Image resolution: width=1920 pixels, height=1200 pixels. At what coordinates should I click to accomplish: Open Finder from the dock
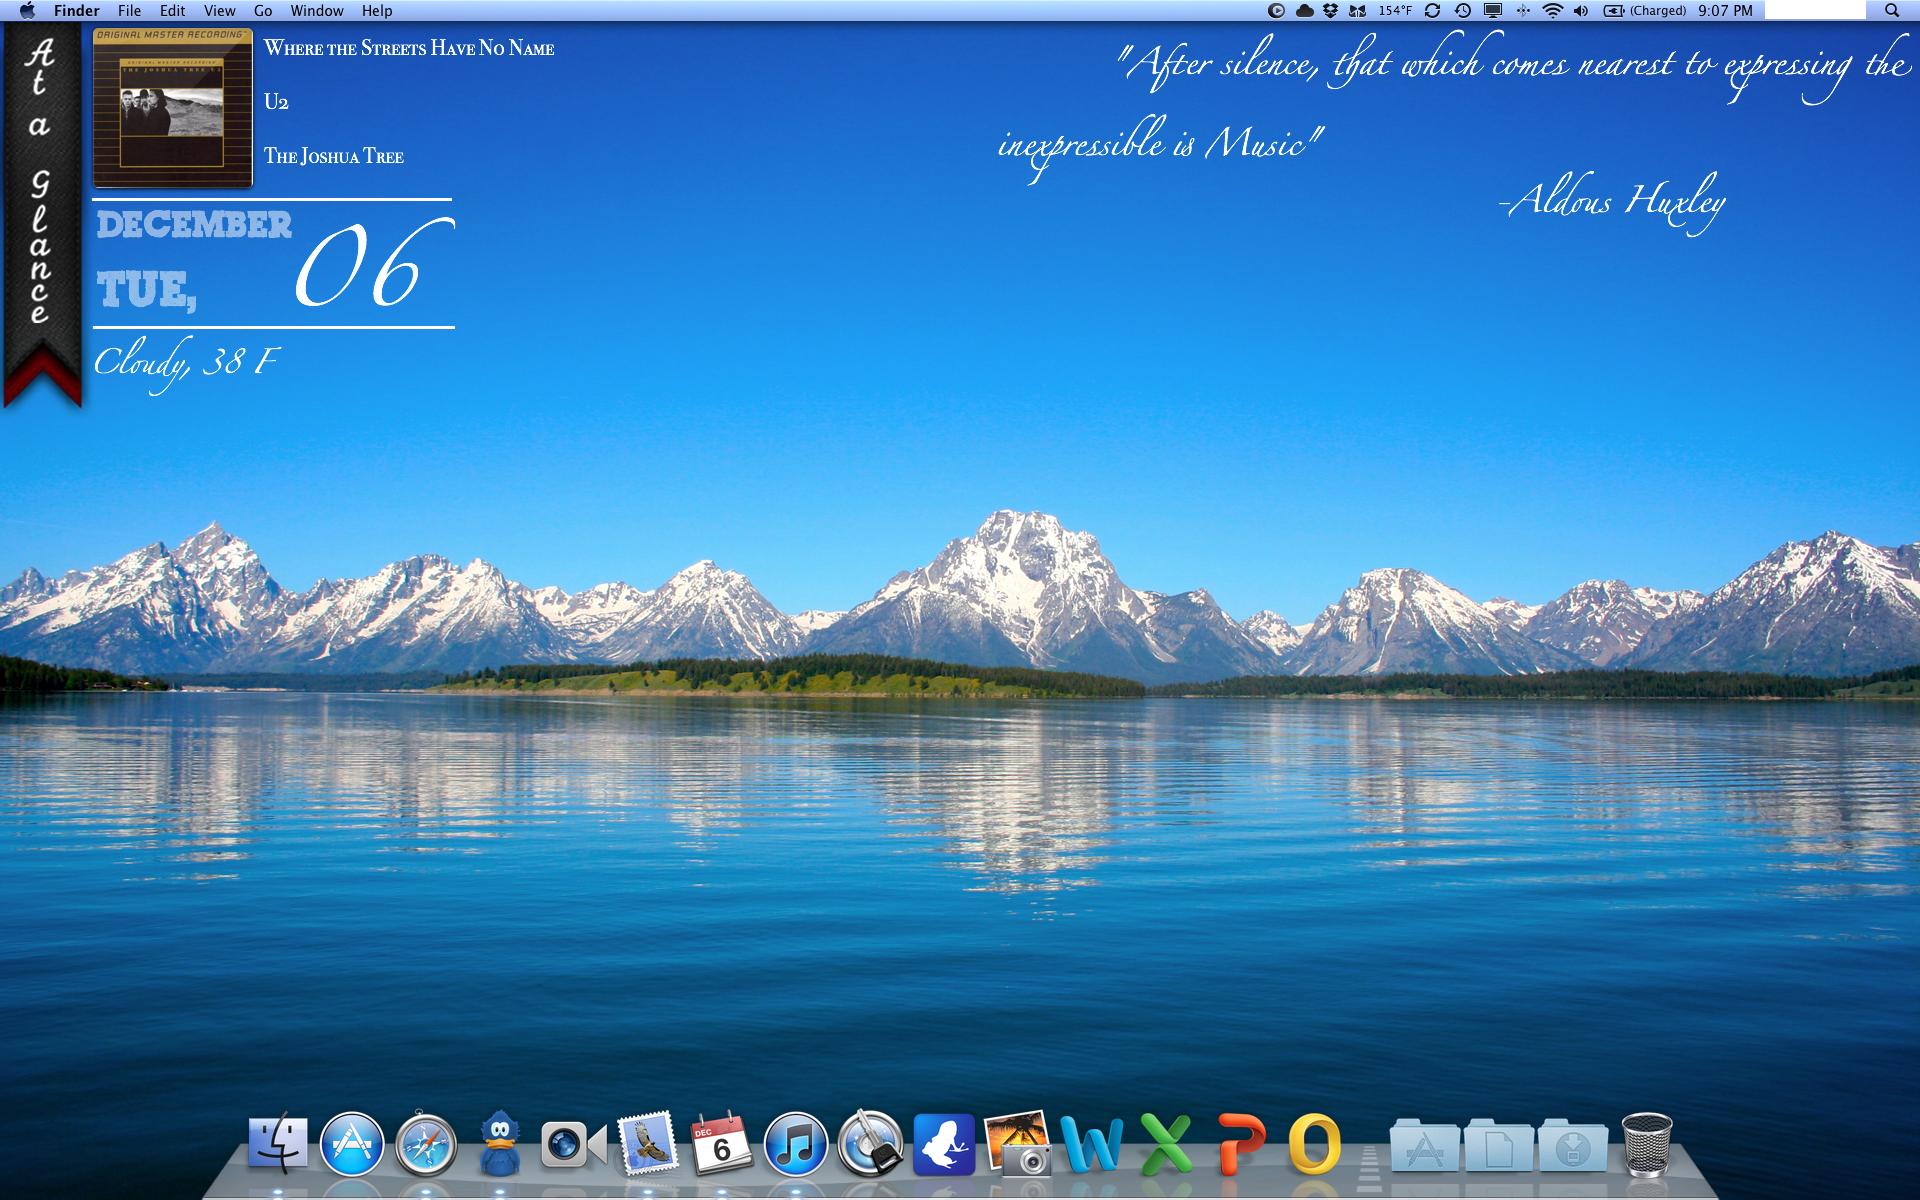277,1143
